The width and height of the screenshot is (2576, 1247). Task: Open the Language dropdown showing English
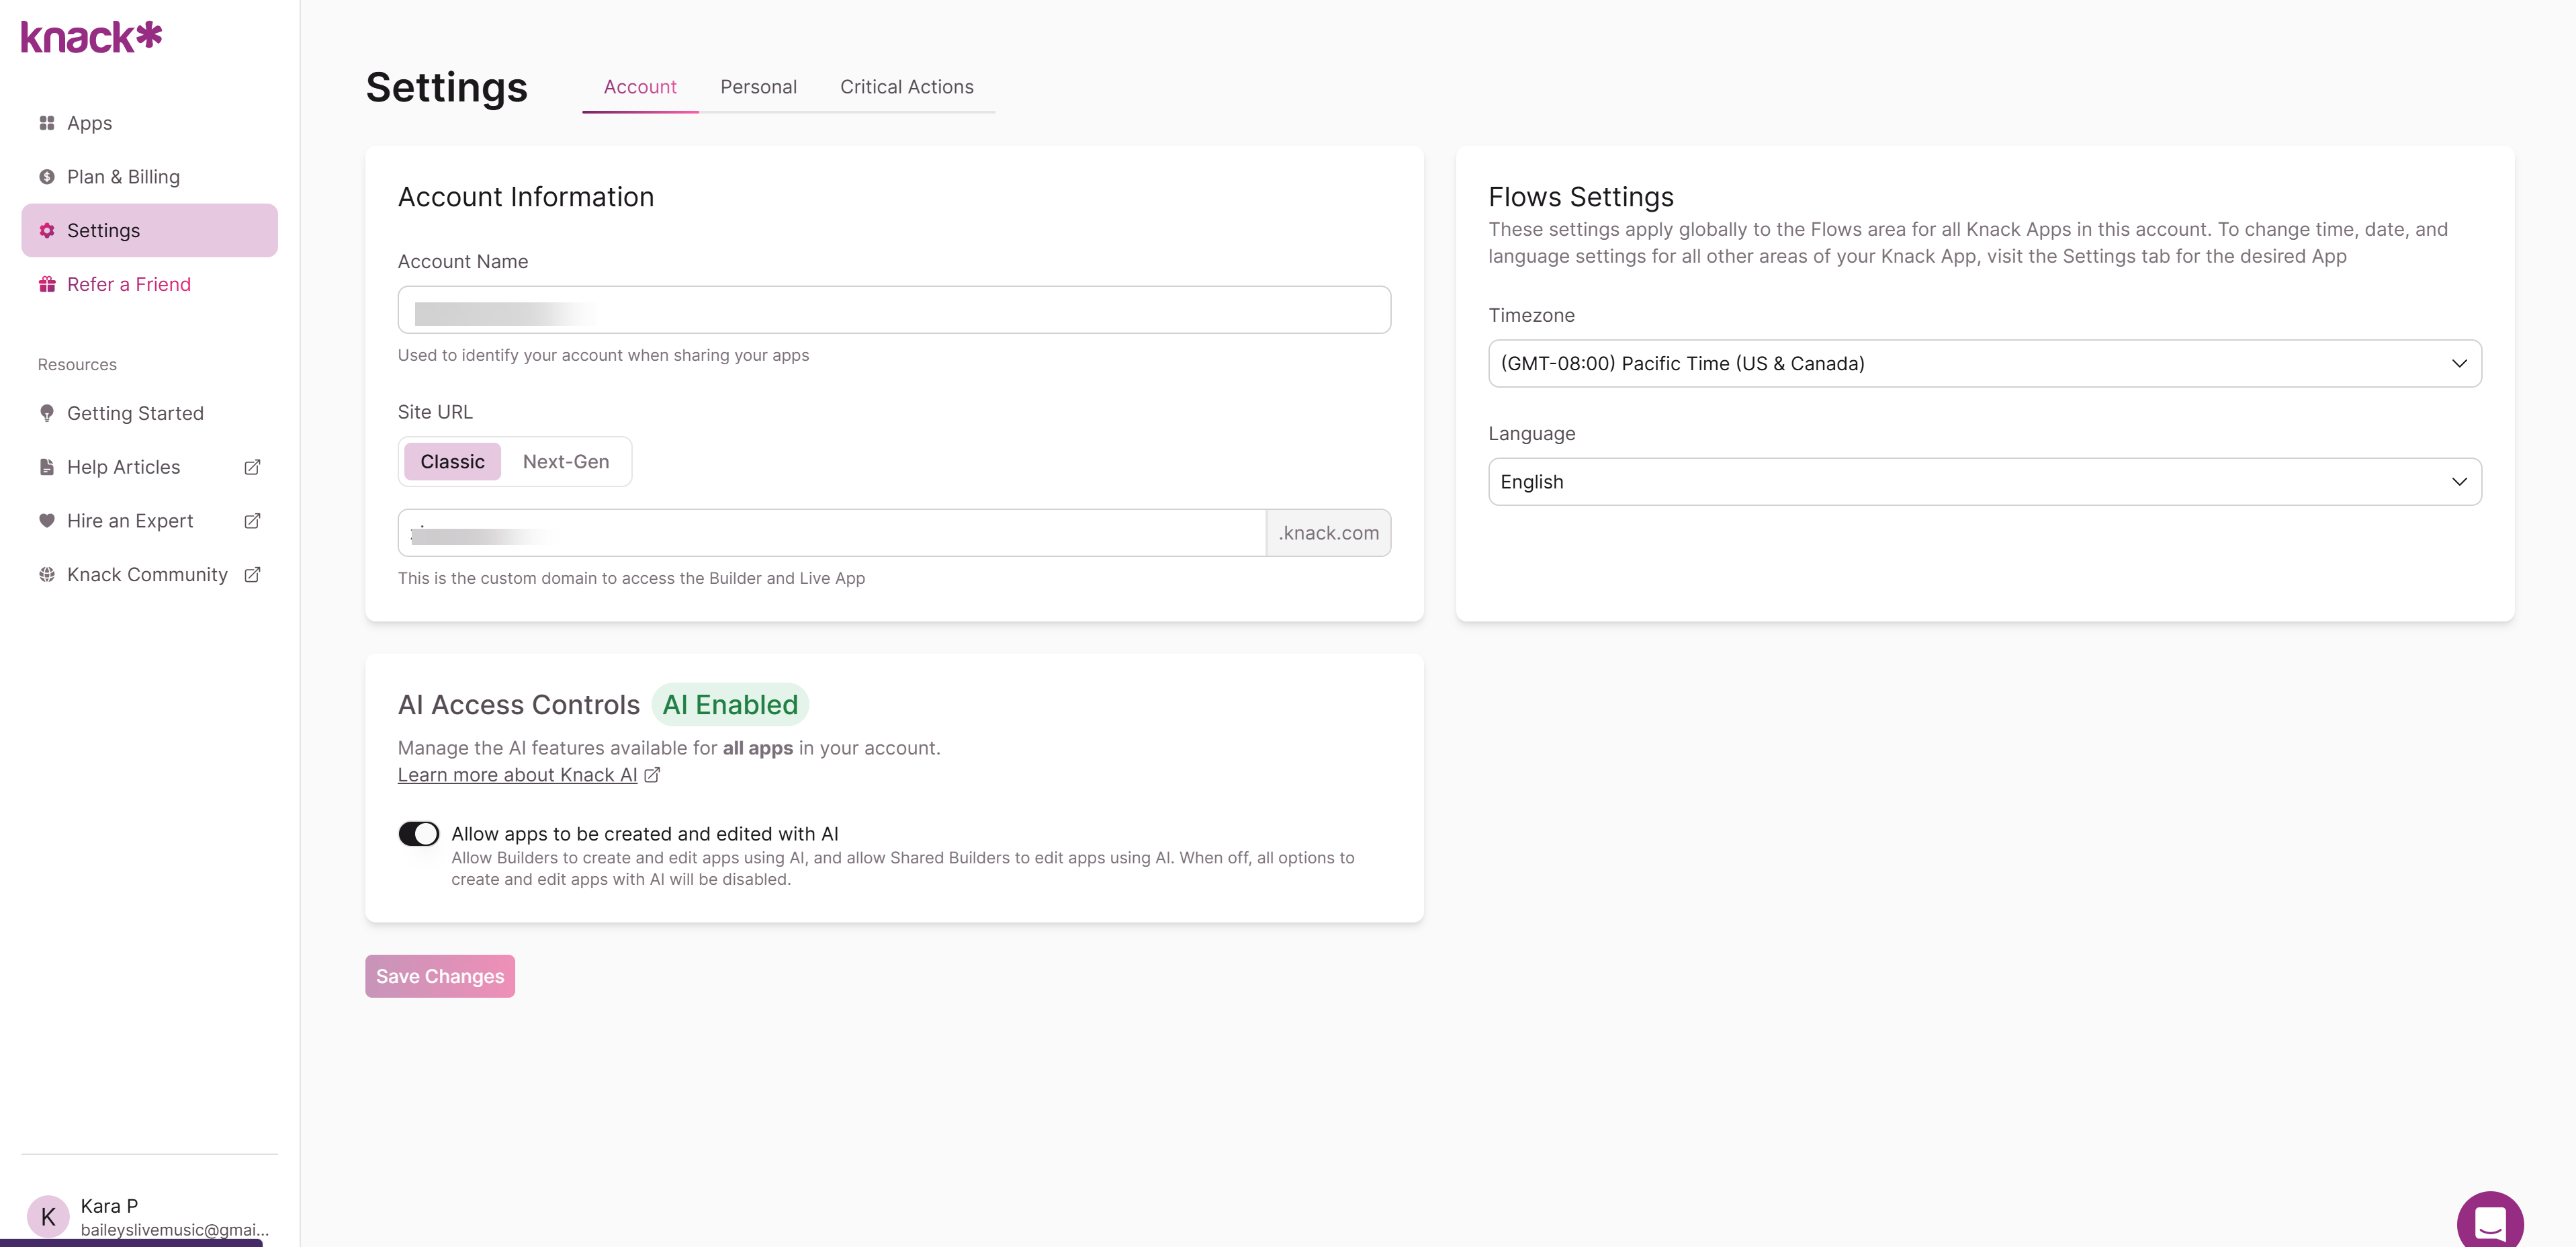pos(1984,482)
